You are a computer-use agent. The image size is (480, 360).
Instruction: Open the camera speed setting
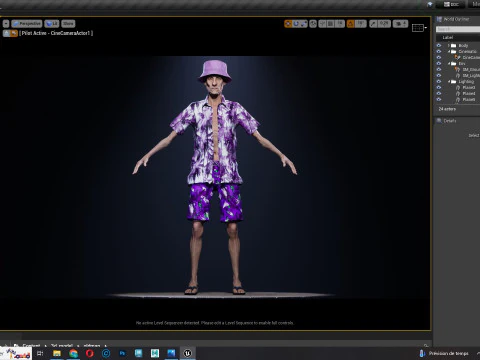[x=400, y=24]
